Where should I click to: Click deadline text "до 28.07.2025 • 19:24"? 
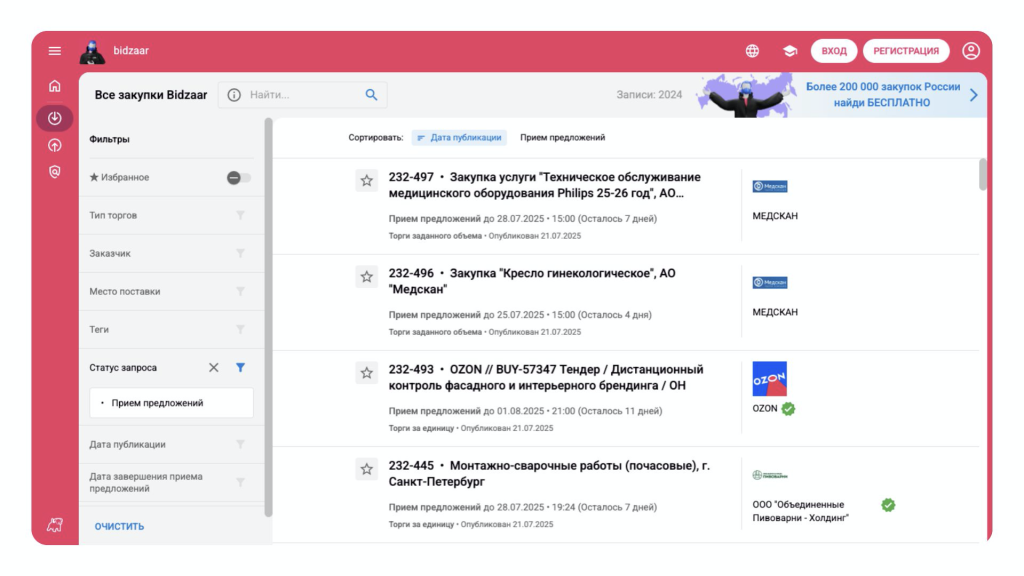pyautogui.click(x=529, y=507)
